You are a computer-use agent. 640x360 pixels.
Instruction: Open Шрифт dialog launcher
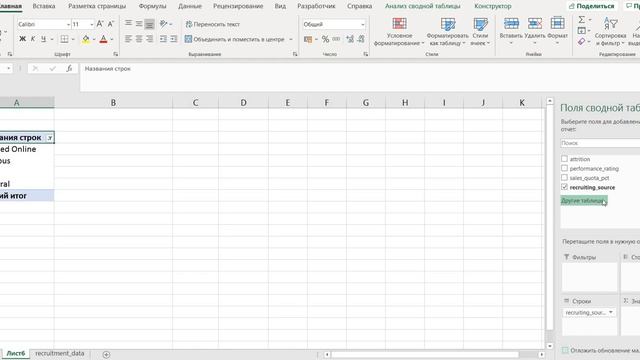coord(116,54)
